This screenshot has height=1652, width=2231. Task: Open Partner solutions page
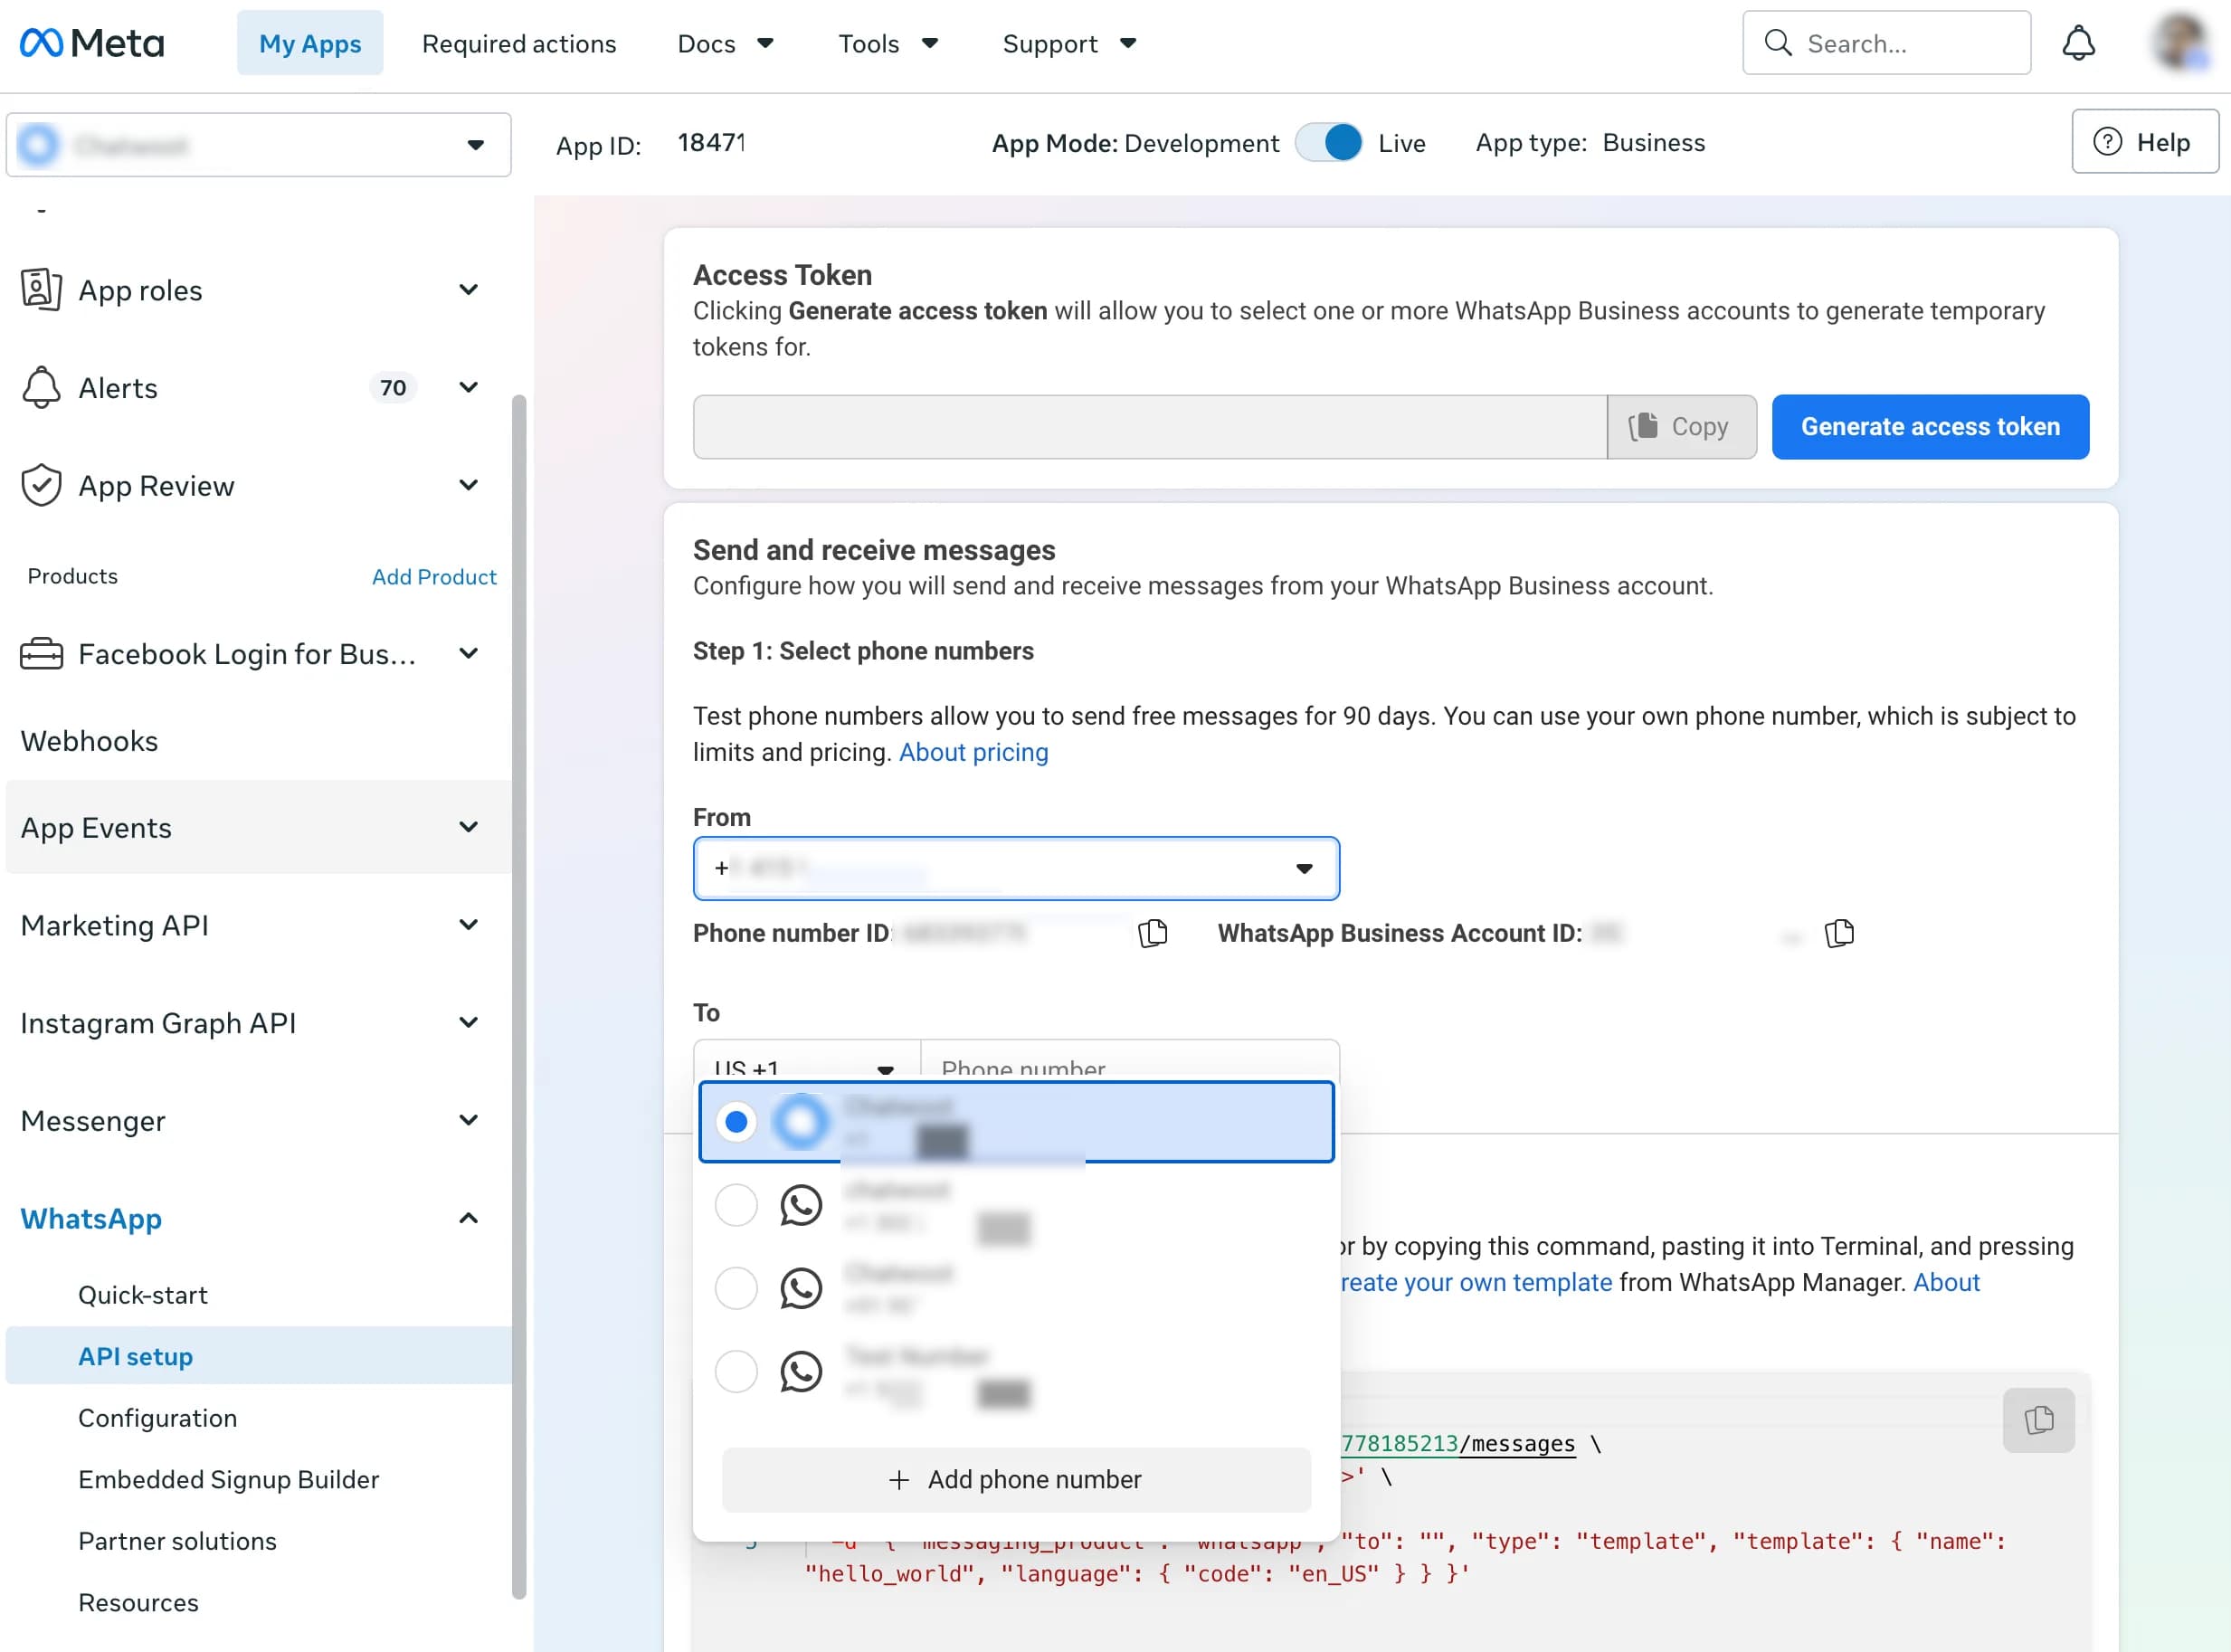(178, 1542)
